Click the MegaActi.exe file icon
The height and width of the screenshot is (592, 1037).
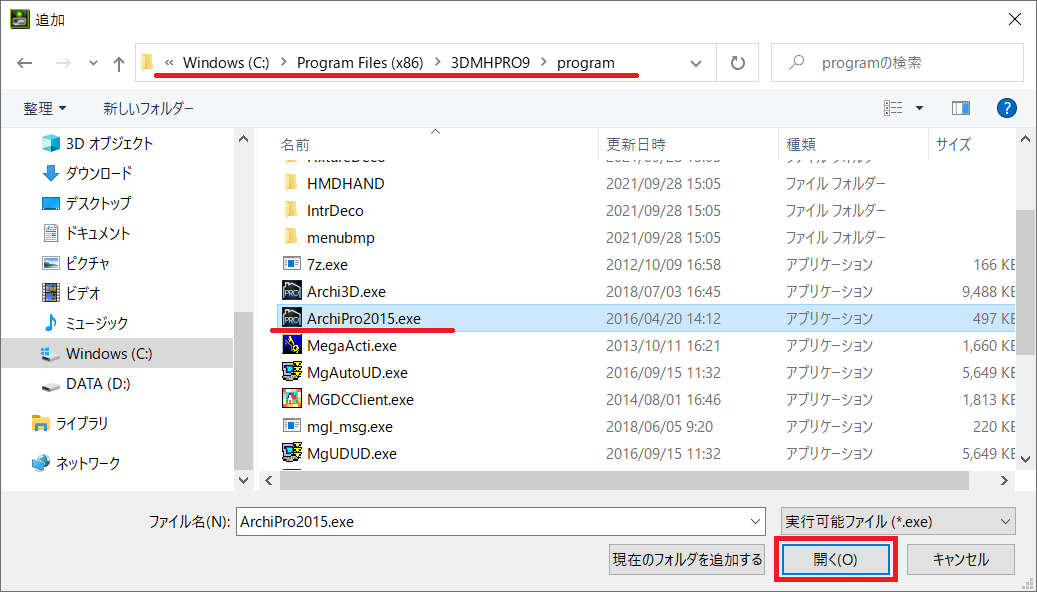(292, 345)
